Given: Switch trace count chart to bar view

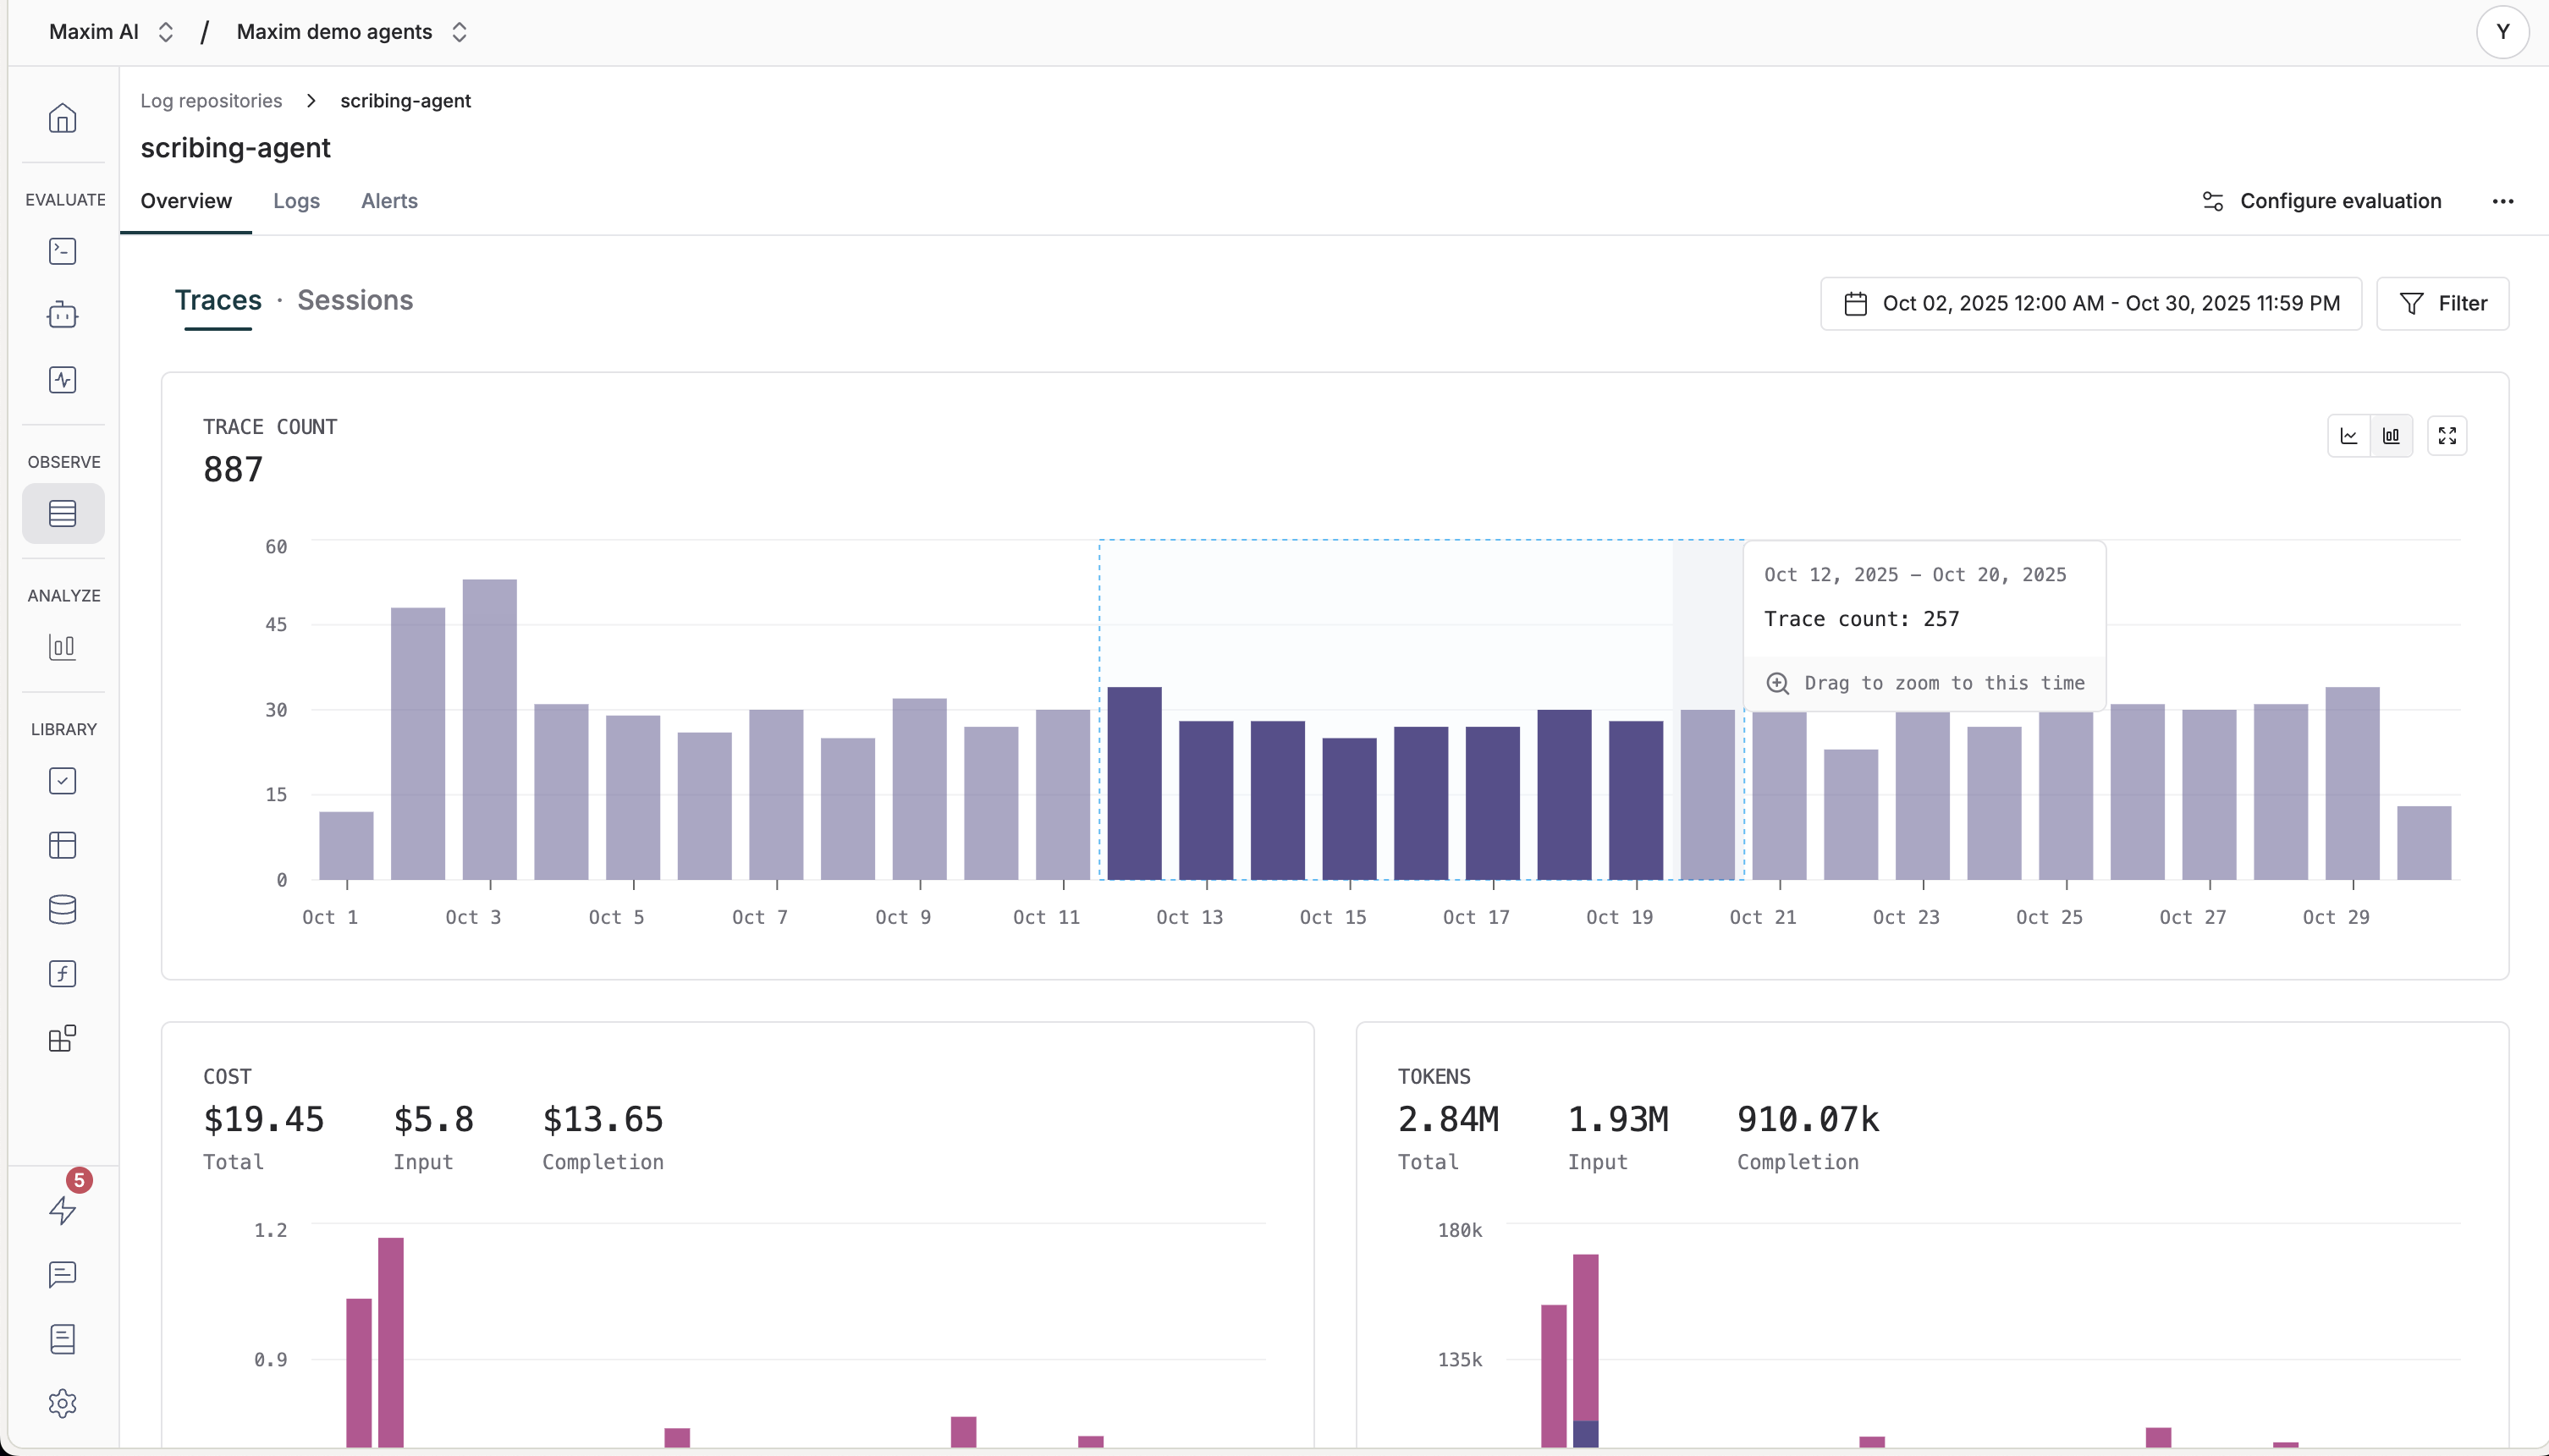Looking at the screenshot, I should point(2391,435).
